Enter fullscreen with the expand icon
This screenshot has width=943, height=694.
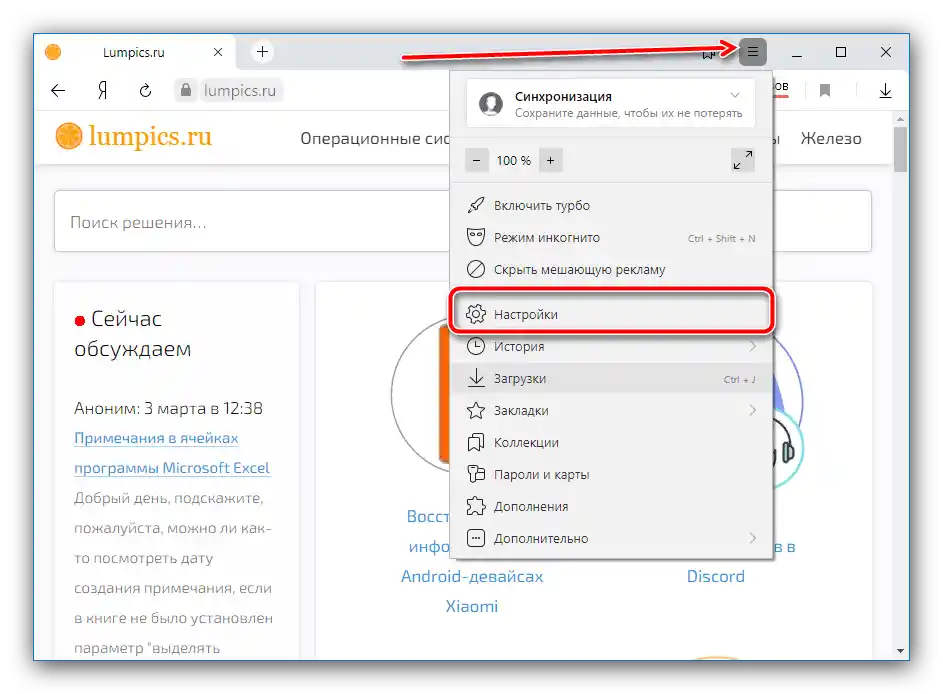(x=741, y=159)
